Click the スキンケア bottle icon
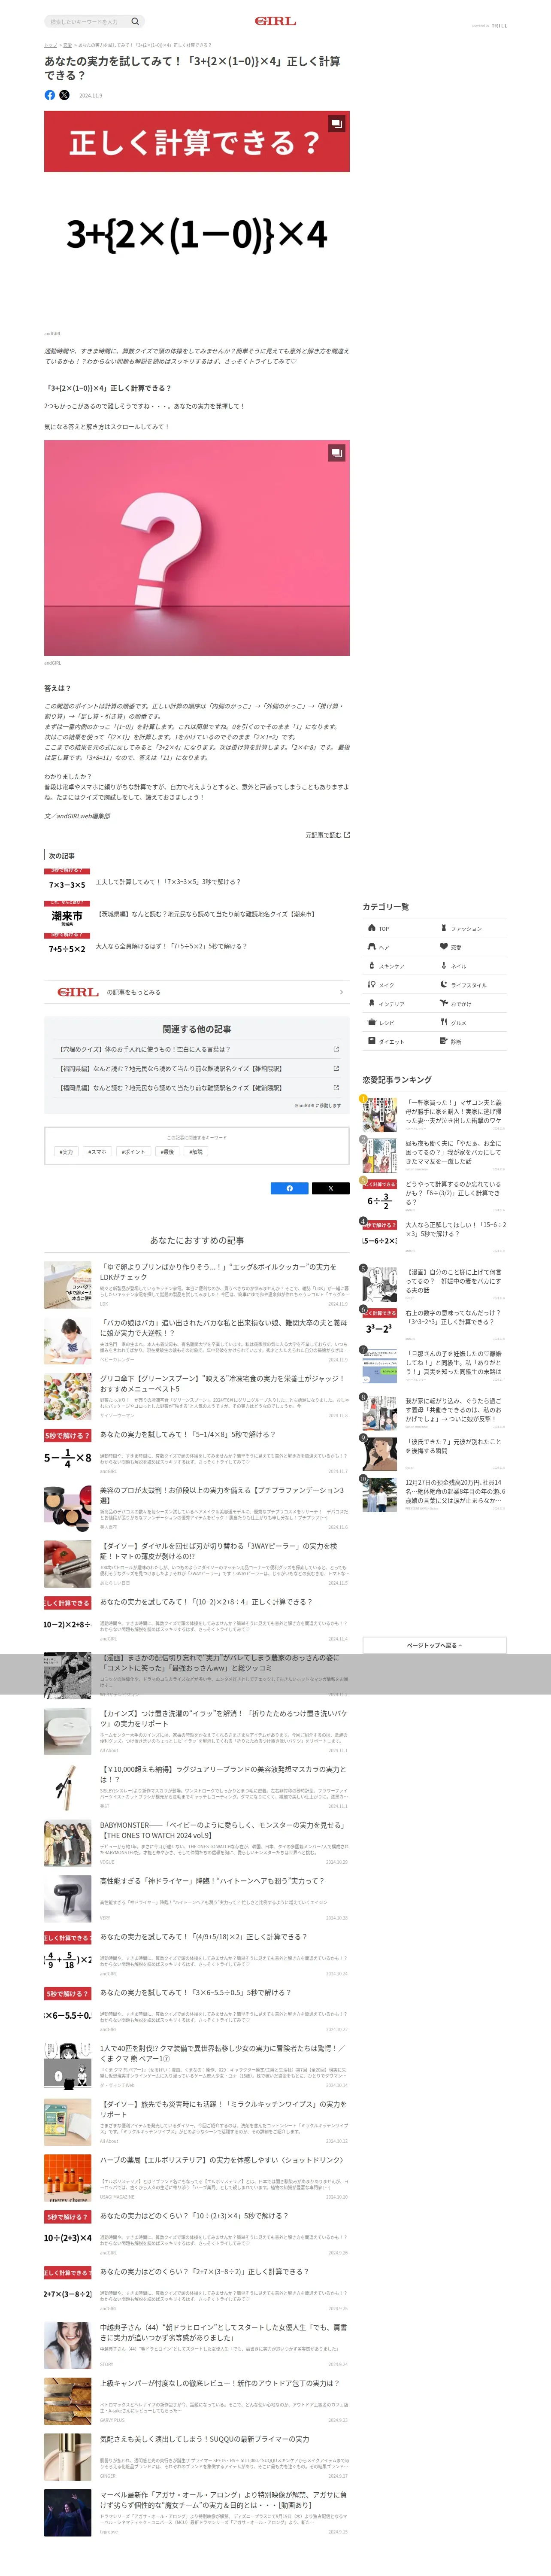Screen dimensions: 551x2576 [x=372, y=966]
